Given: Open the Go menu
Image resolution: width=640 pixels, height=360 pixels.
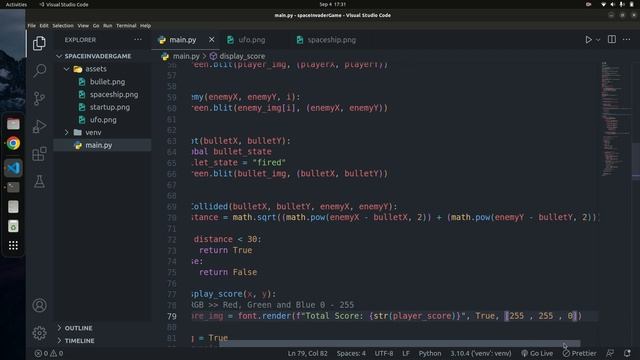Looking at the screenshot, I should click(96, 25).
